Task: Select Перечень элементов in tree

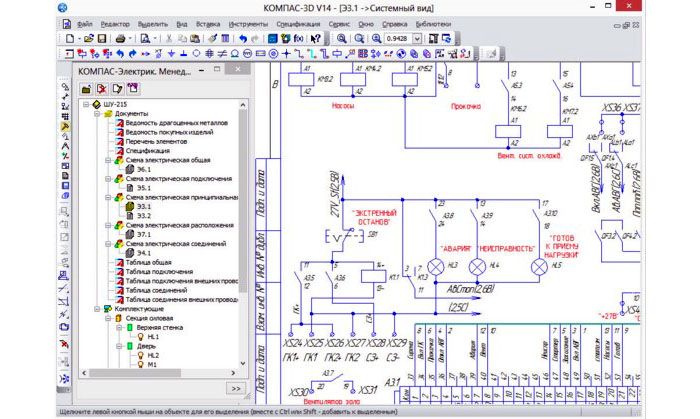Action: click(156, 141)
